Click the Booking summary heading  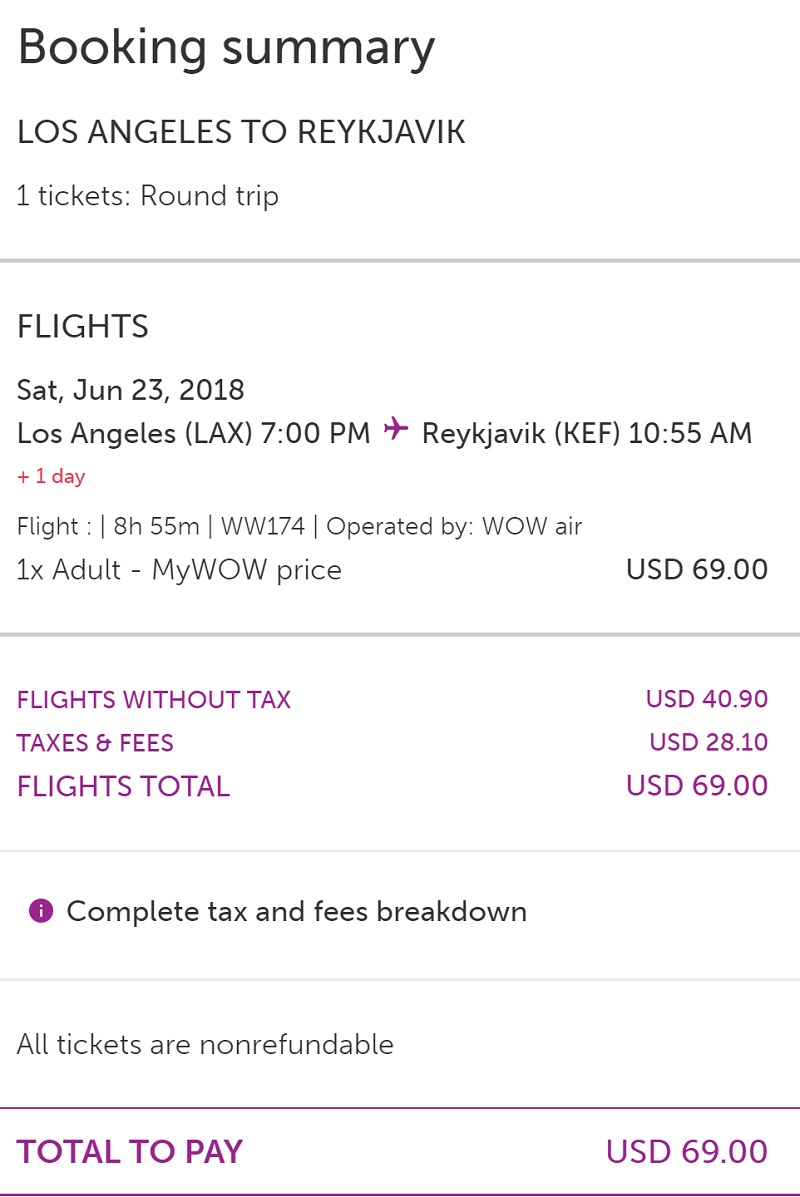click(x=226, y=47)
